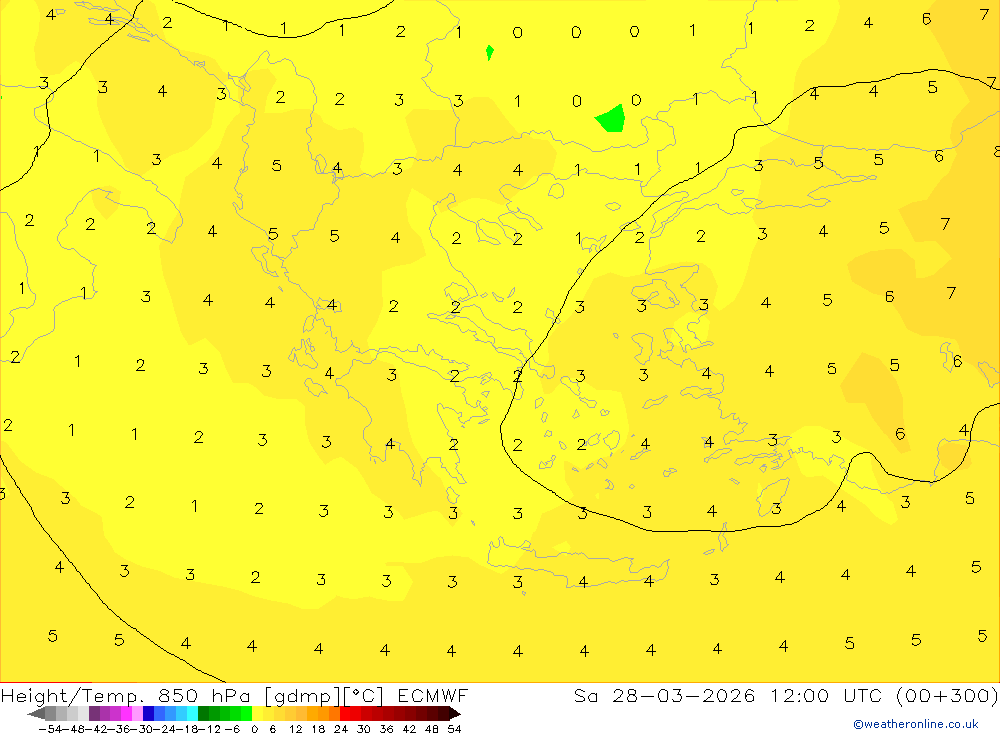Click the '54' legend scale label at right end
1000x733 pixels.
[454, 729]
